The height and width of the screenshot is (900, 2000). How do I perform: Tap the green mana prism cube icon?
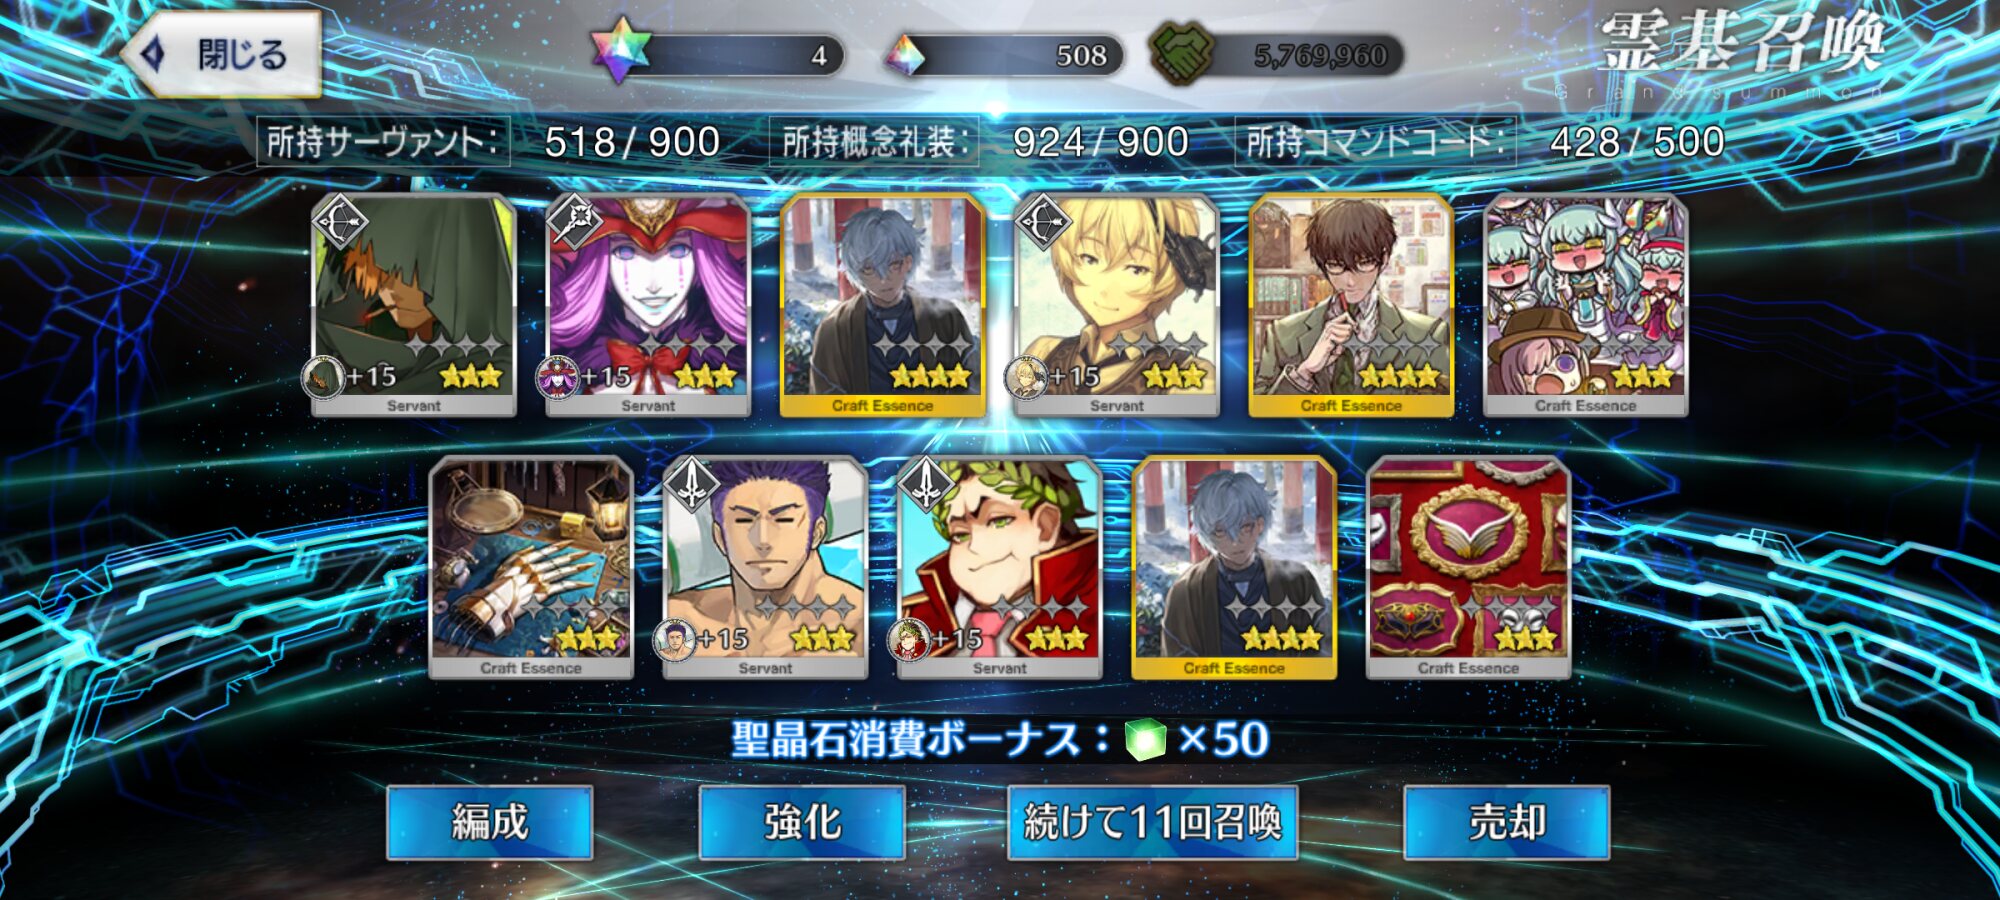coord(1145,740)
